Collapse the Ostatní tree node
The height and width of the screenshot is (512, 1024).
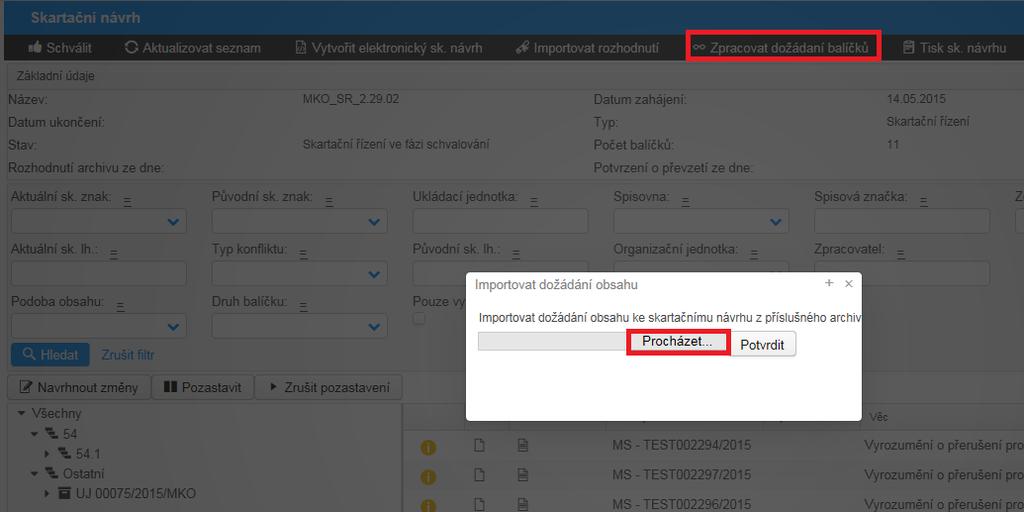point(34,473)
